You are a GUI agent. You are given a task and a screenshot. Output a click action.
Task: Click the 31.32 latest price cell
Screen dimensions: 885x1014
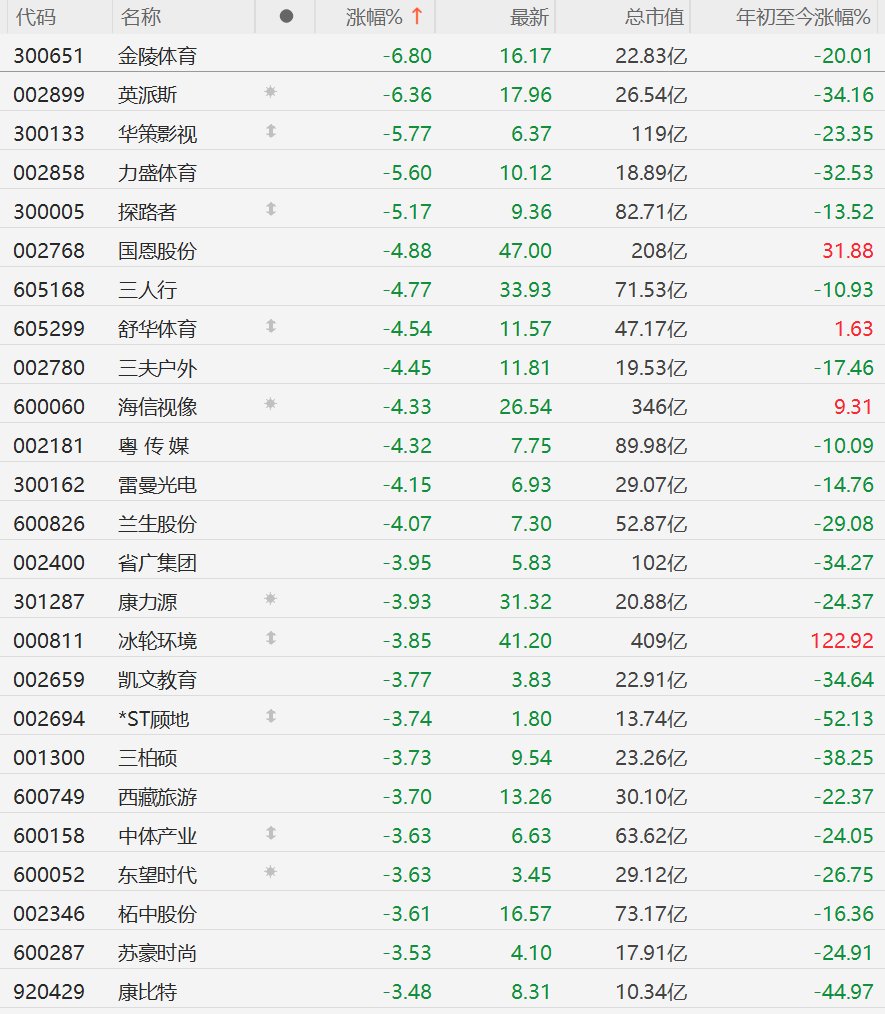(x=526, y=602)
